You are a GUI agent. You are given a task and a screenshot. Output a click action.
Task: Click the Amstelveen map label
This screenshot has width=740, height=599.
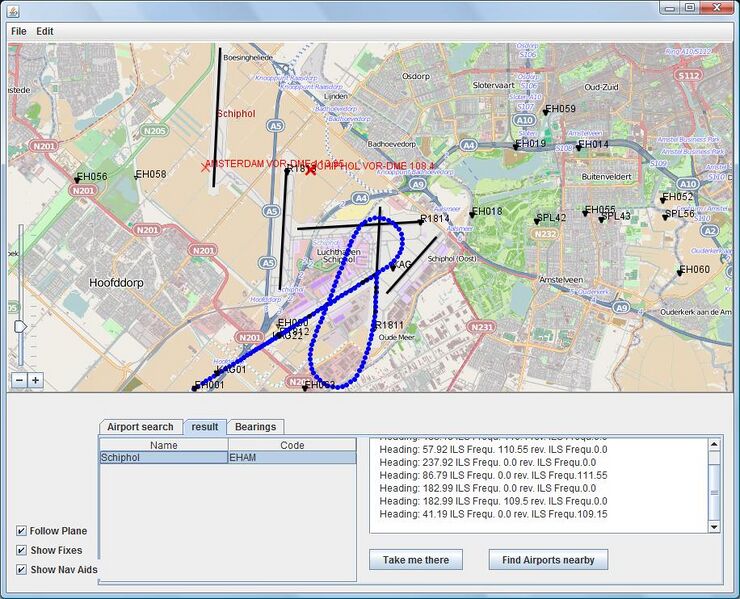click(x=561, y=279)
